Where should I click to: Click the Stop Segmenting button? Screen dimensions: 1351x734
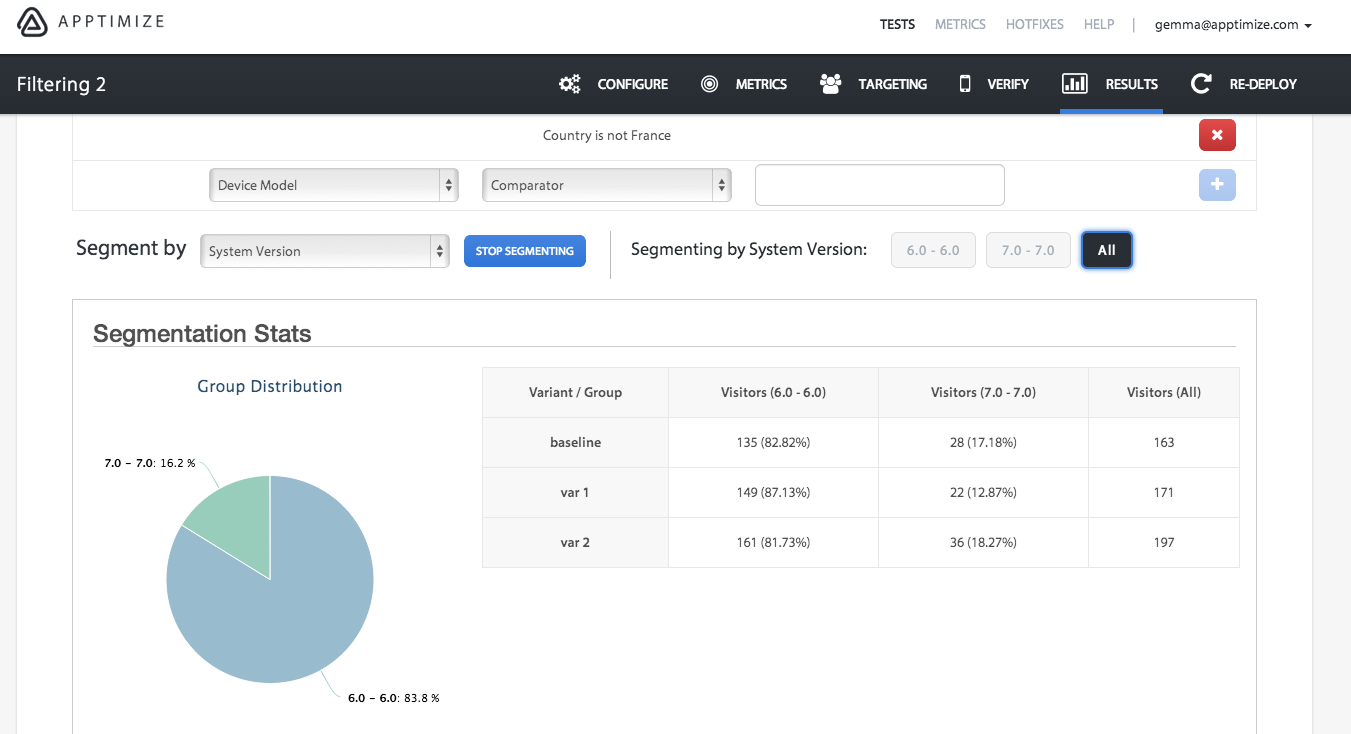(524, 251)
